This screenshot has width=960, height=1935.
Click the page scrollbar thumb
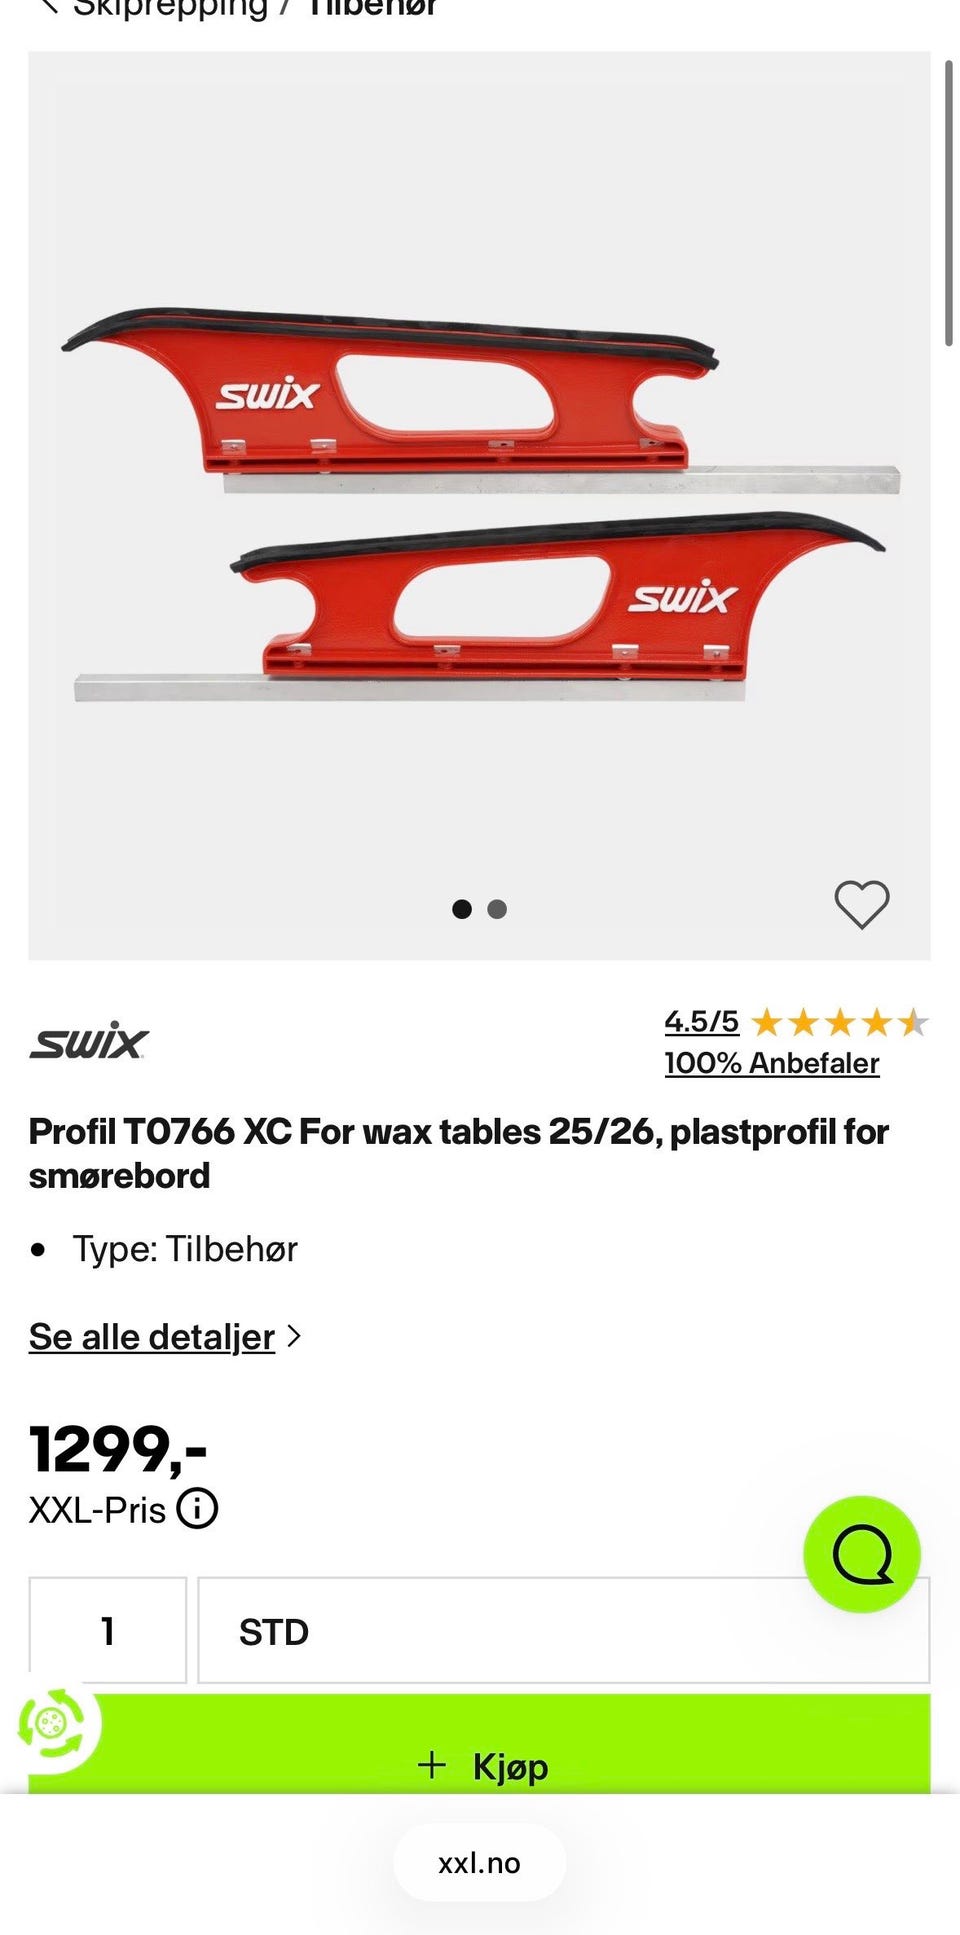point(948,203)
